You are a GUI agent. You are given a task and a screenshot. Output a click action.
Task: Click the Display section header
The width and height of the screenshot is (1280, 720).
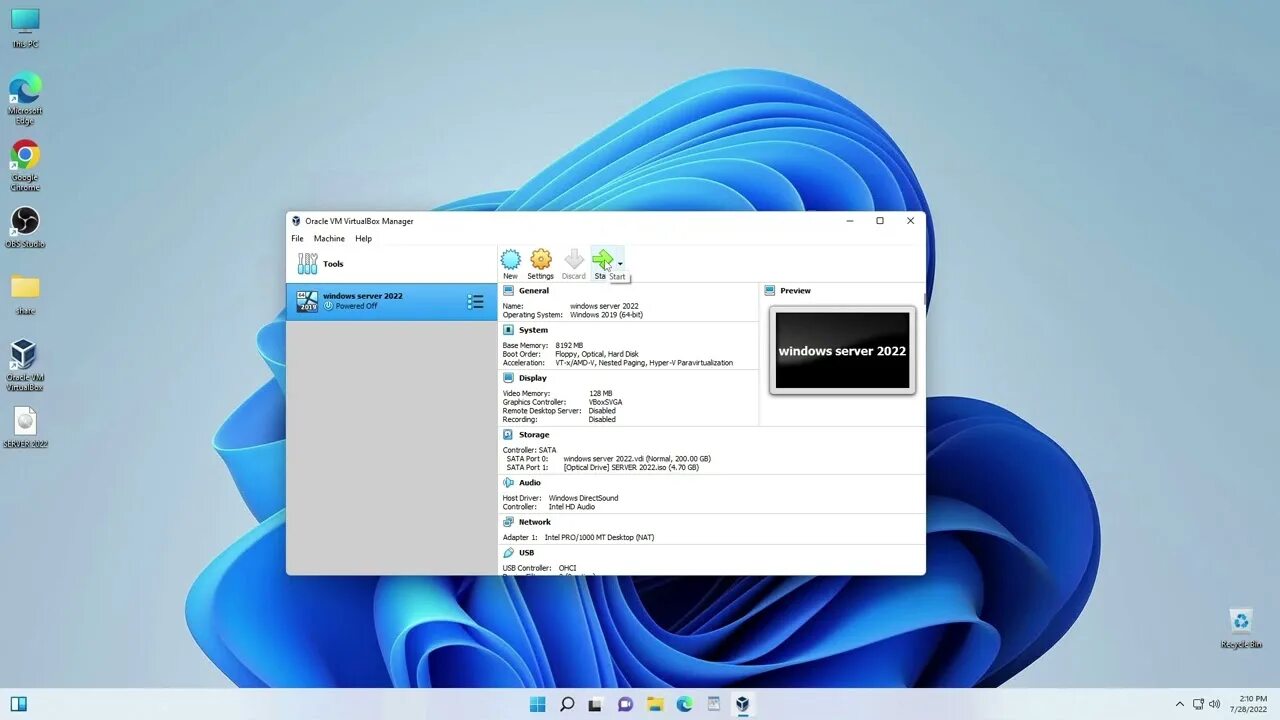click(533, 378)
